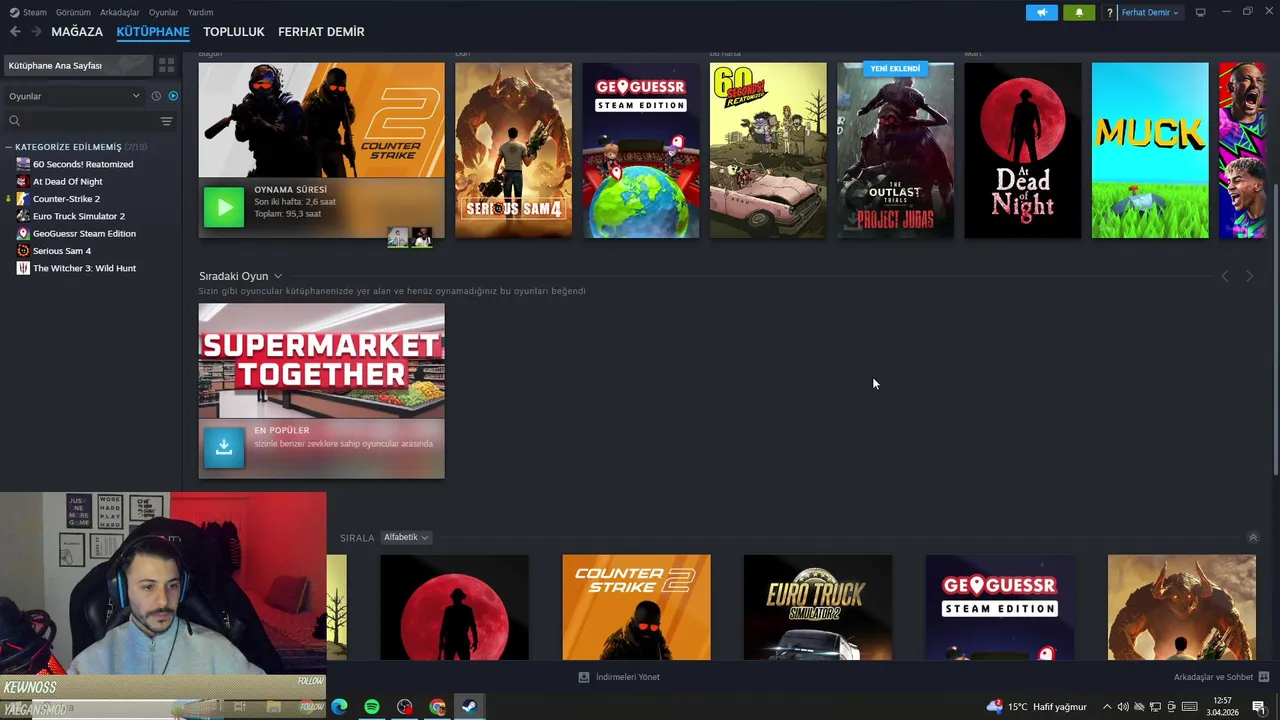1280x720 pixels.
Task: Open the weather widget 15°C Hafif yağmur
Action: pyautogui.click(x=1036, y=707)
